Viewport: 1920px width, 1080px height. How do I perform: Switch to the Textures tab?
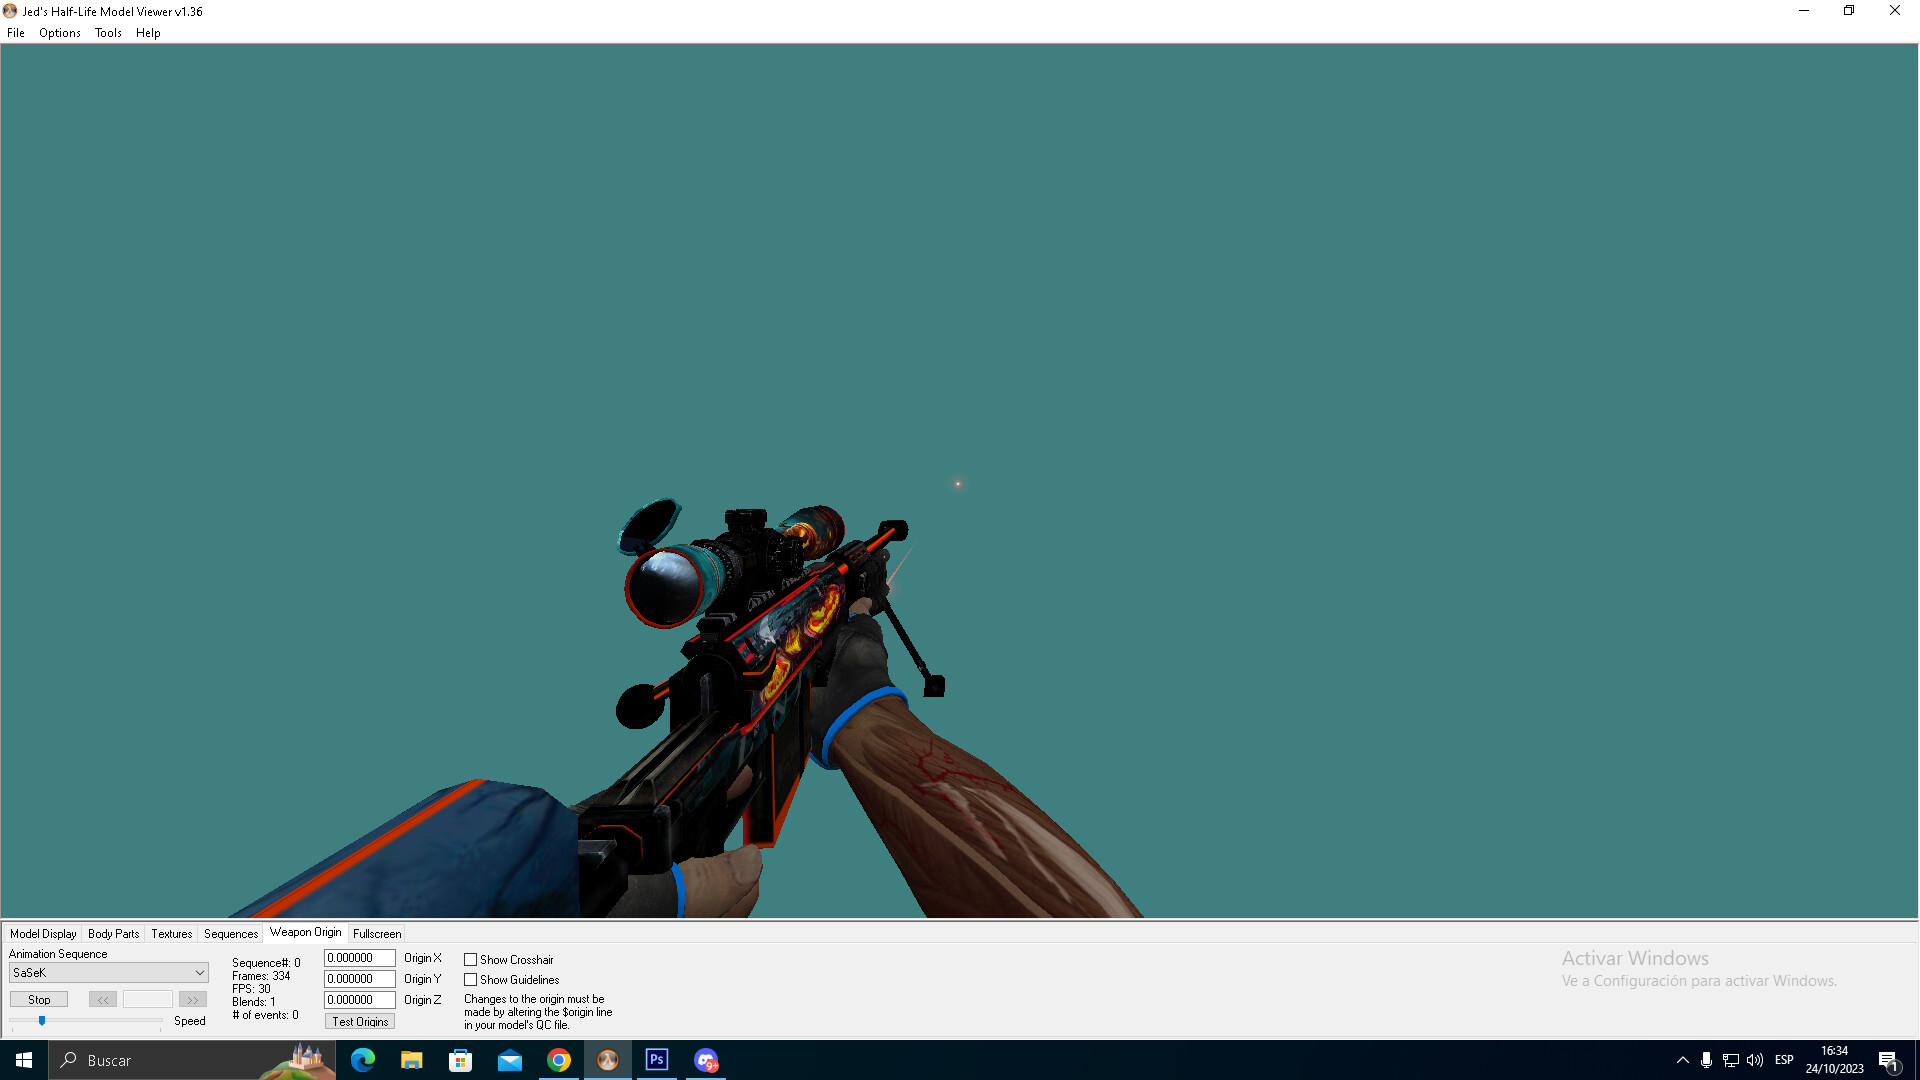(171, 934)
